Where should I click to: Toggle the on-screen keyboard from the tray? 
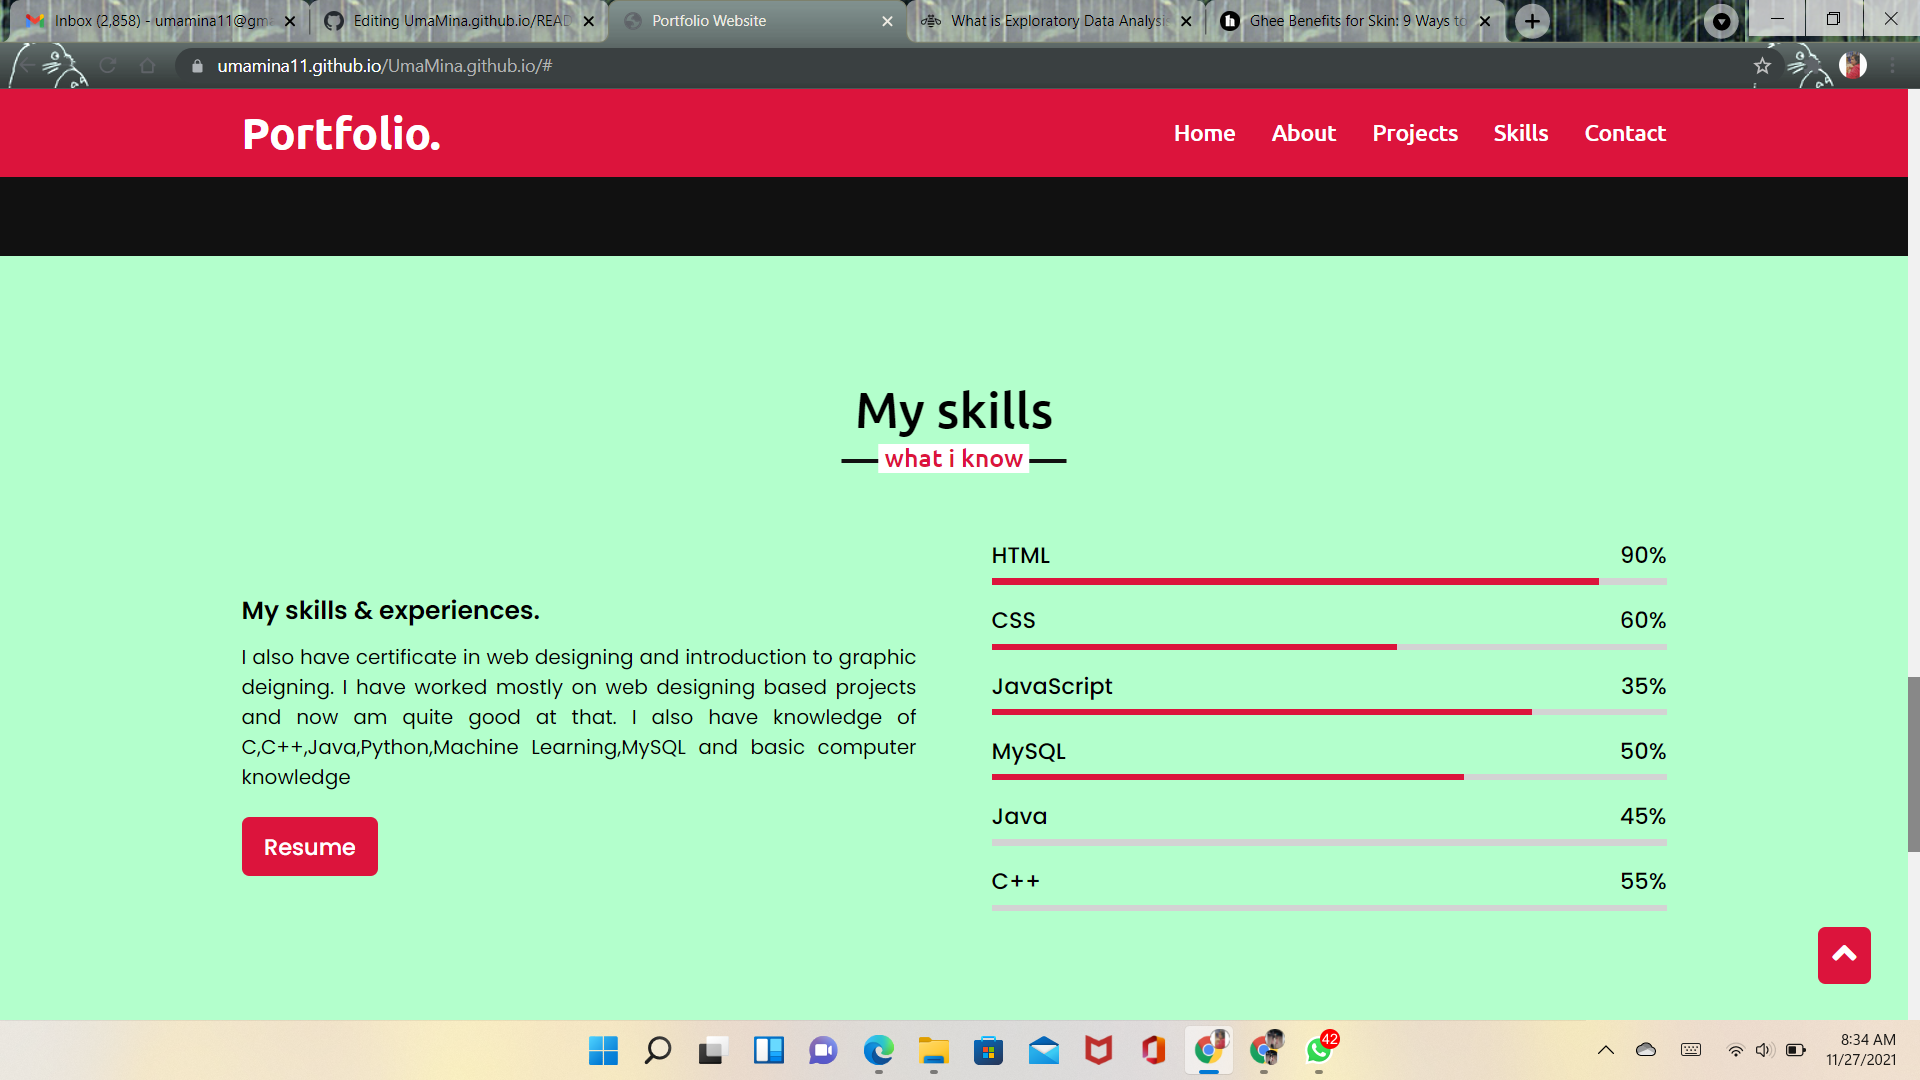[x=1690, y=1051]
